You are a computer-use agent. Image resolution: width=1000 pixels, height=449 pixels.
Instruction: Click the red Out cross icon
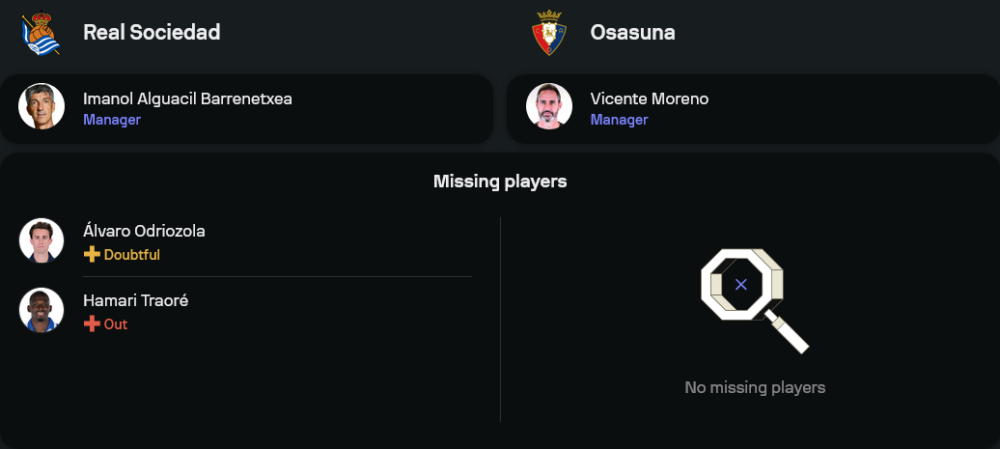click(92, 324)
